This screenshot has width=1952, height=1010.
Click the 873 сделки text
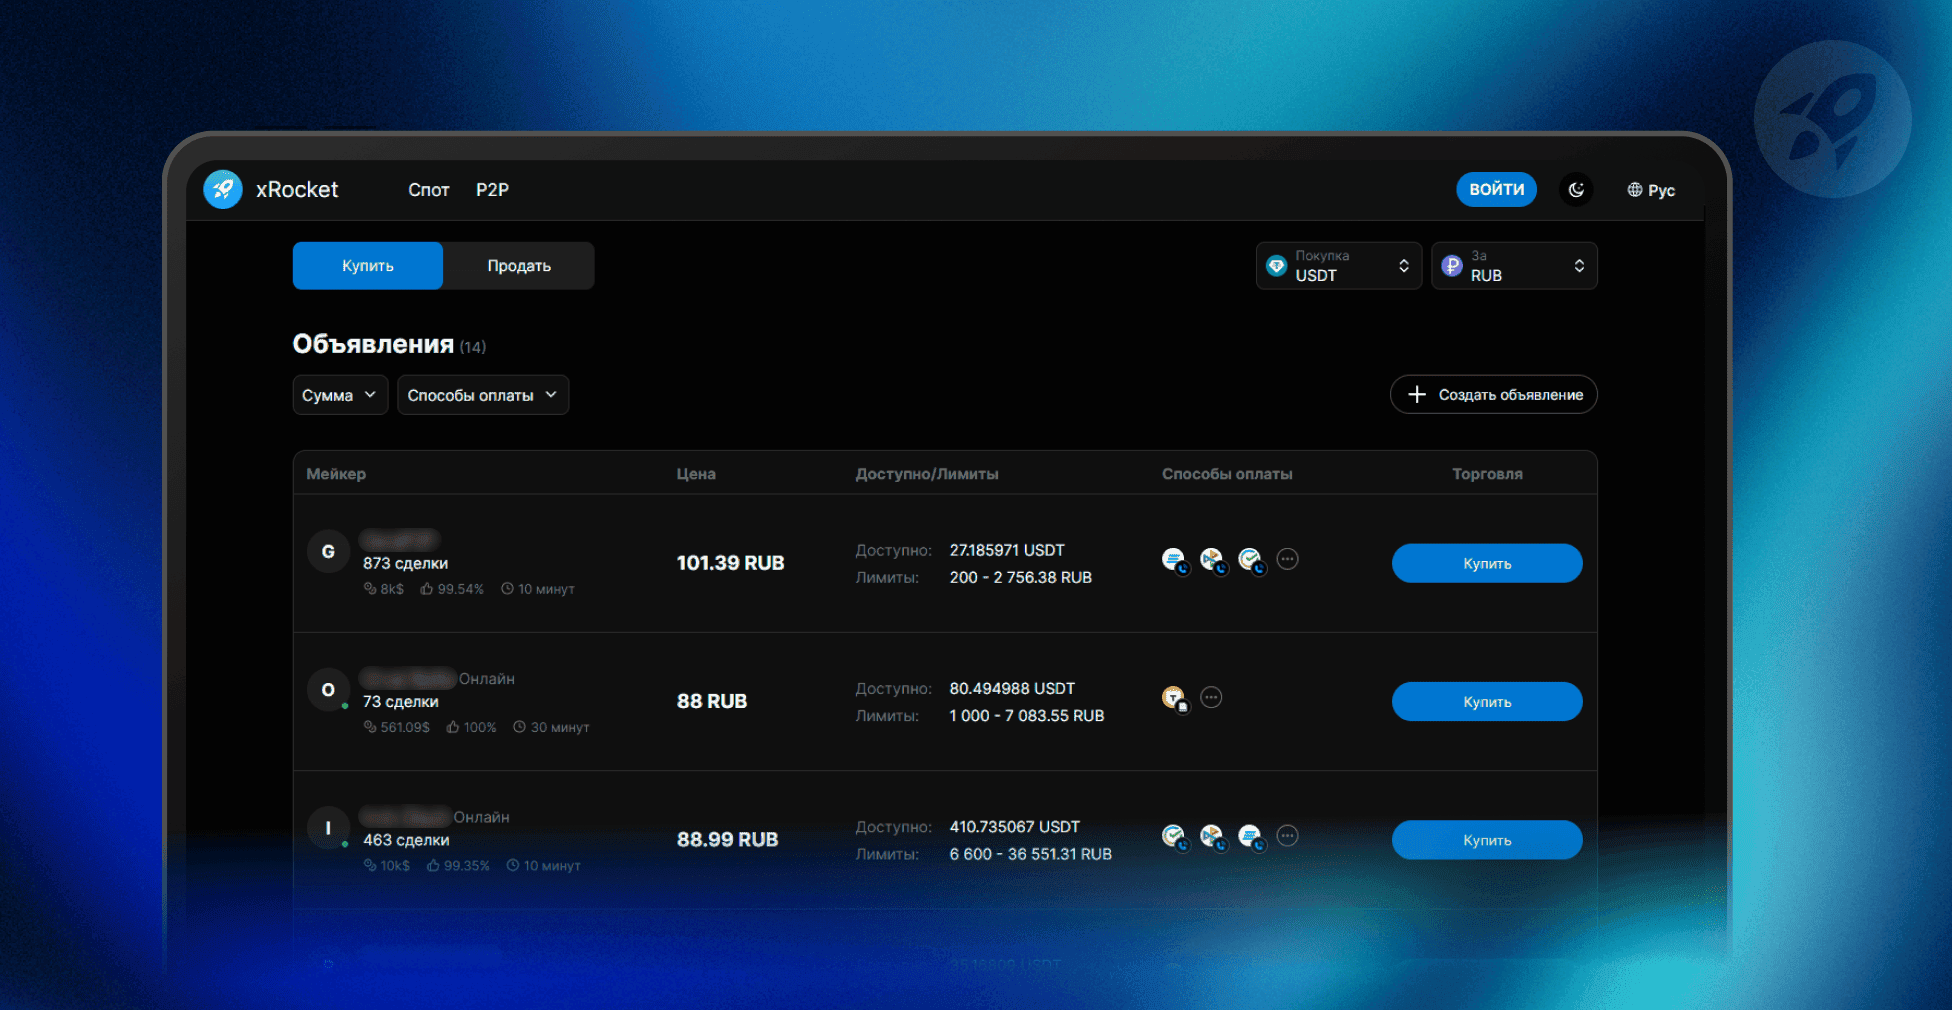coord(405,563)
